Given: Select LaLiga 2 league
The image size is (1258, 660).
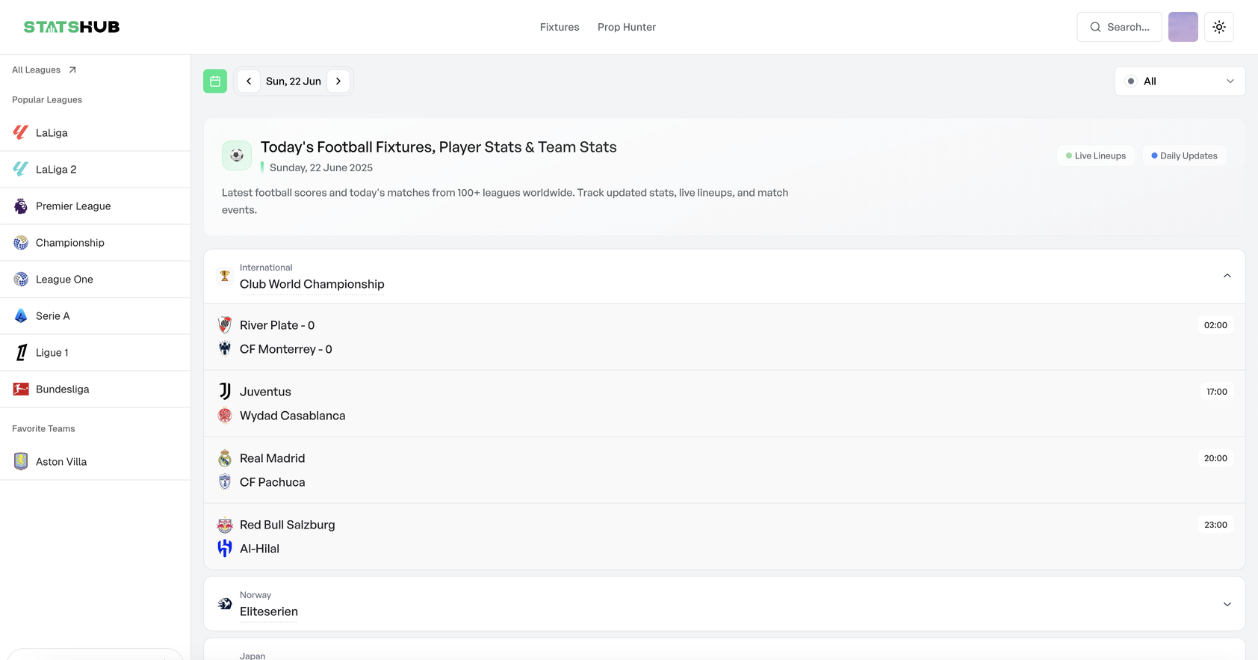Looking at the screenshot, I should pos(56,169).
